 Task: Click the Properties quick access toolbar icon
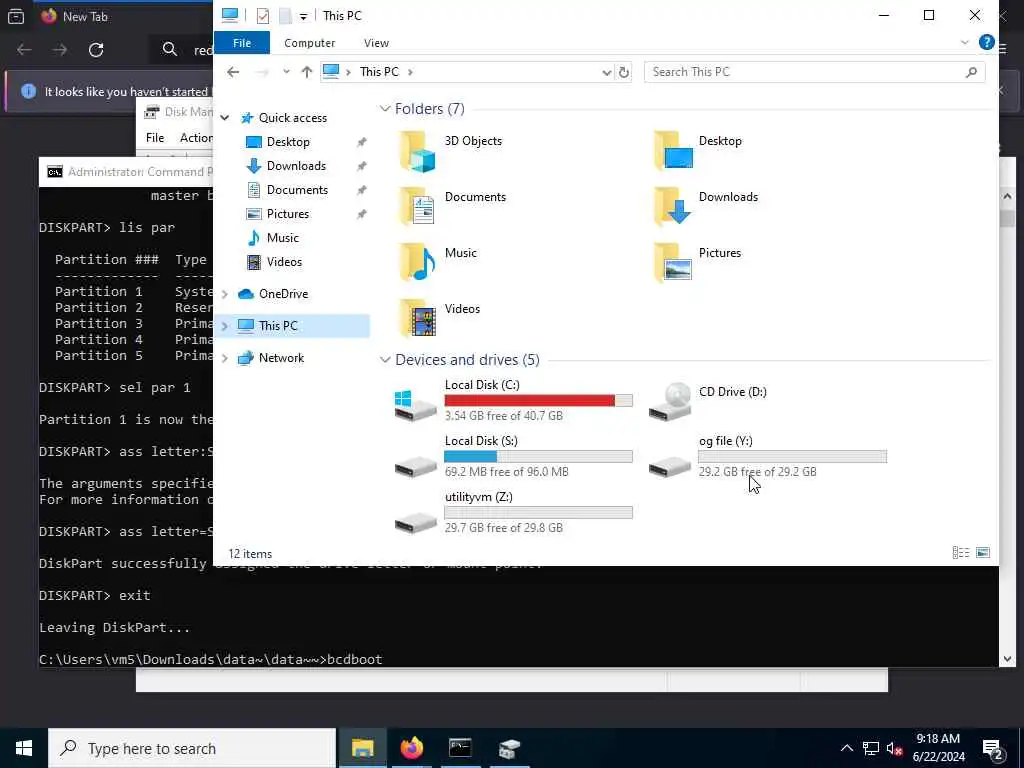(x=263, y=16)
